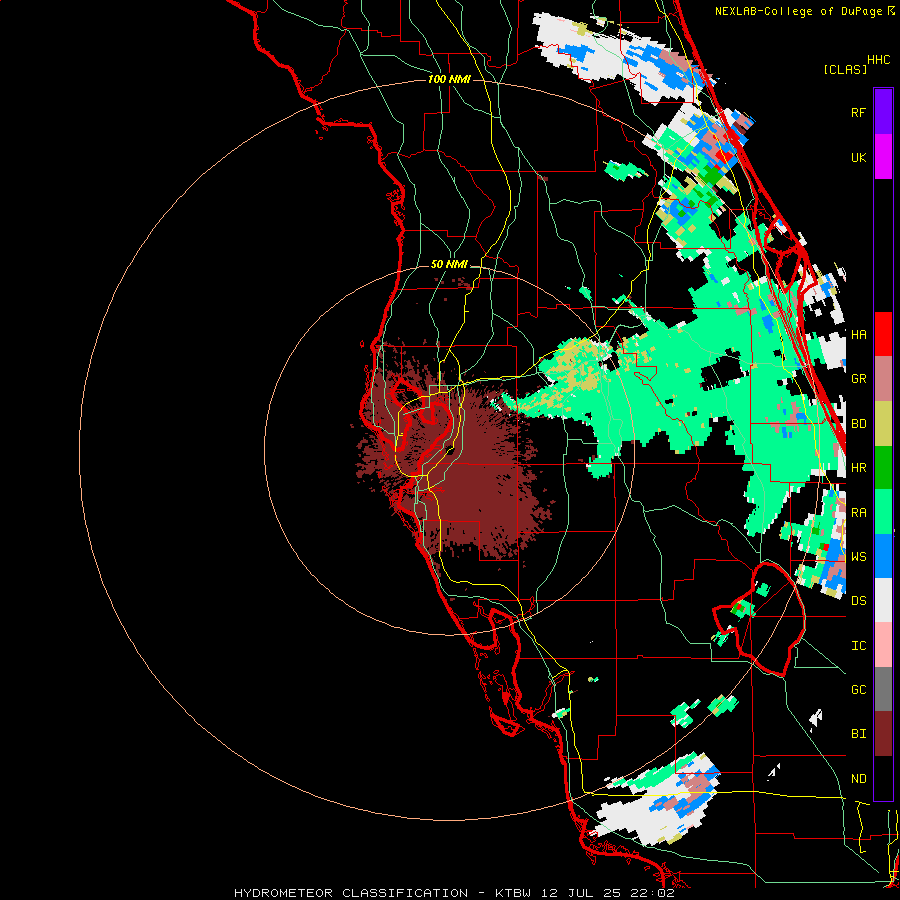
Task: Click the RF legend label
Action: click(x=858, y=113)
